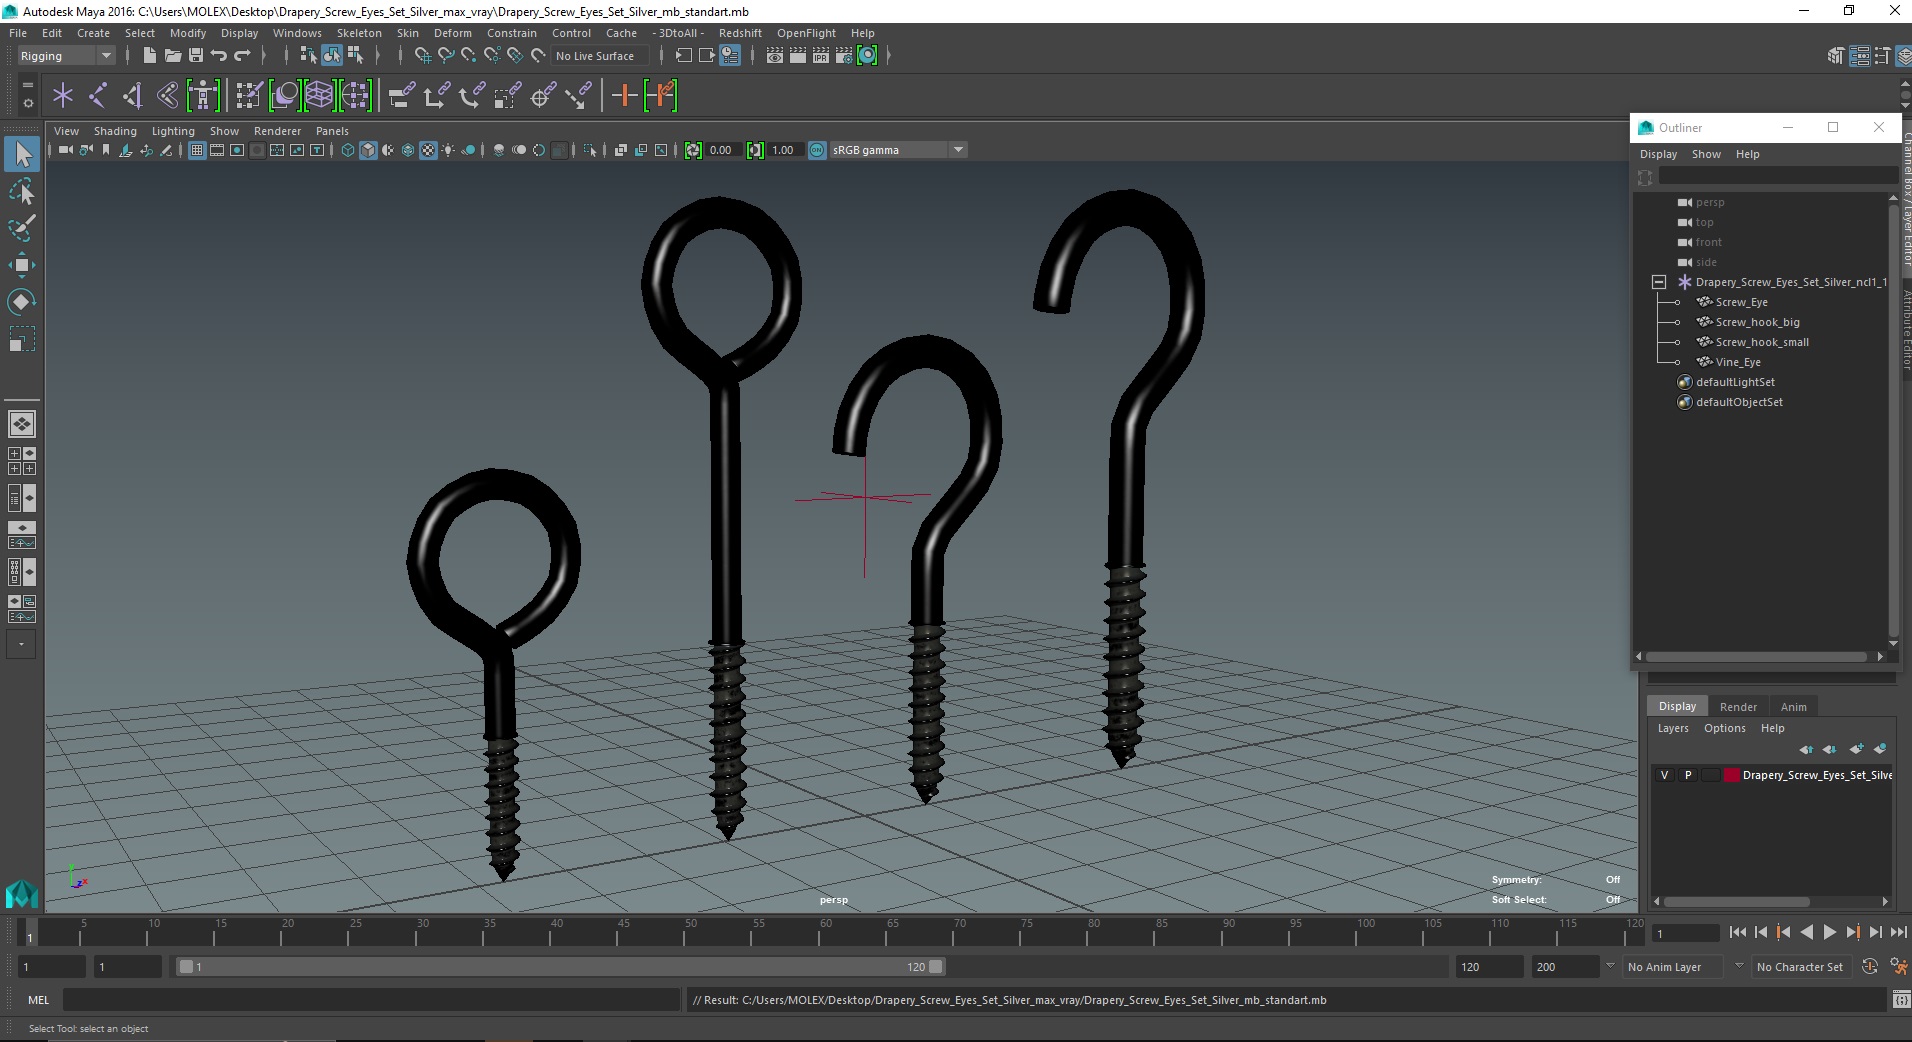Switch to the Anim layer tab
1912x1042 pixels.
click(1793, 706)
